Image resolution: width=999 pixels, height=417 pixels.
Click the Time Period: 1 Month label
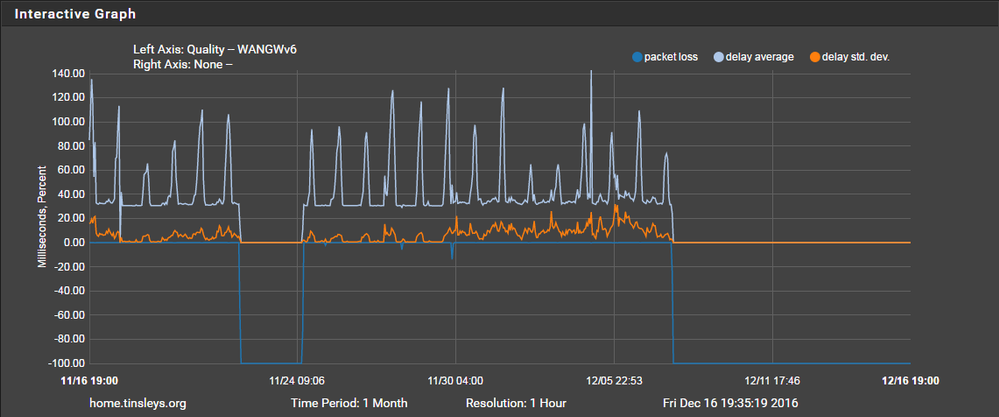[349, 403]
